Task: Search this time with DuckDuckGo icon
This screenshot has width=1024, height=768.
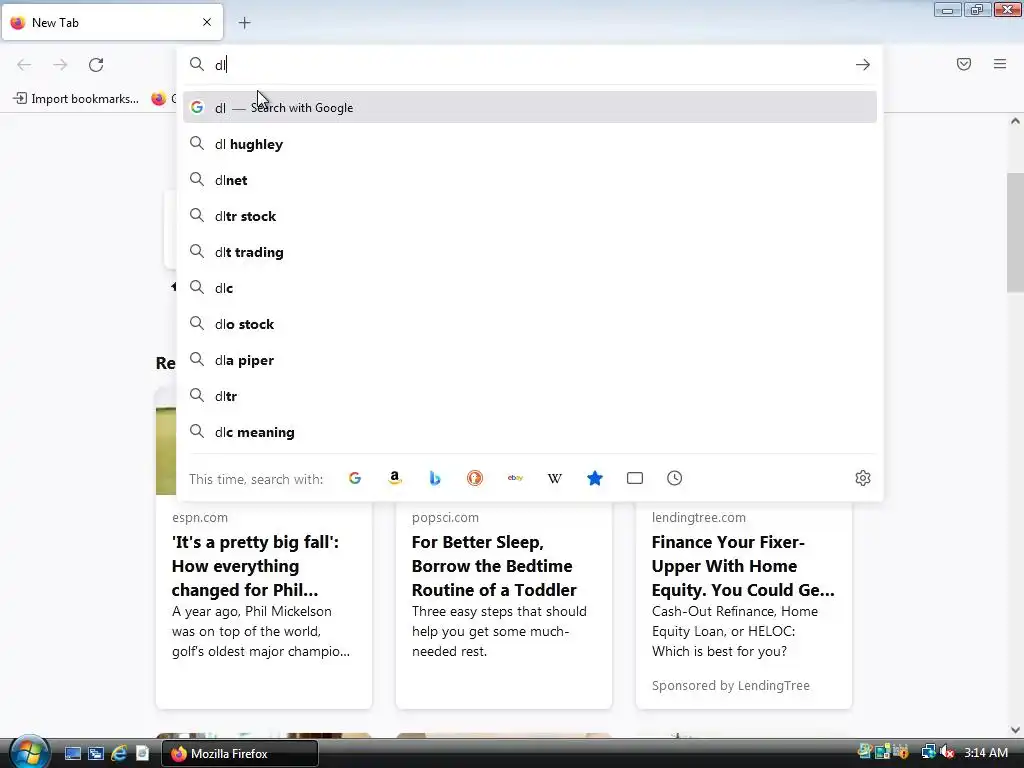Action: [x=475, y=478]
